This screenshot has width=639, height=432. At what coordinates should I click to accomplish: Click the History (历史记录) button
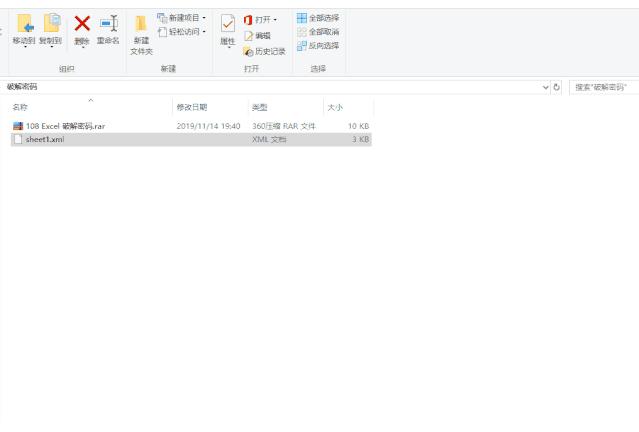pyautogui.click(x=264, y=51)
